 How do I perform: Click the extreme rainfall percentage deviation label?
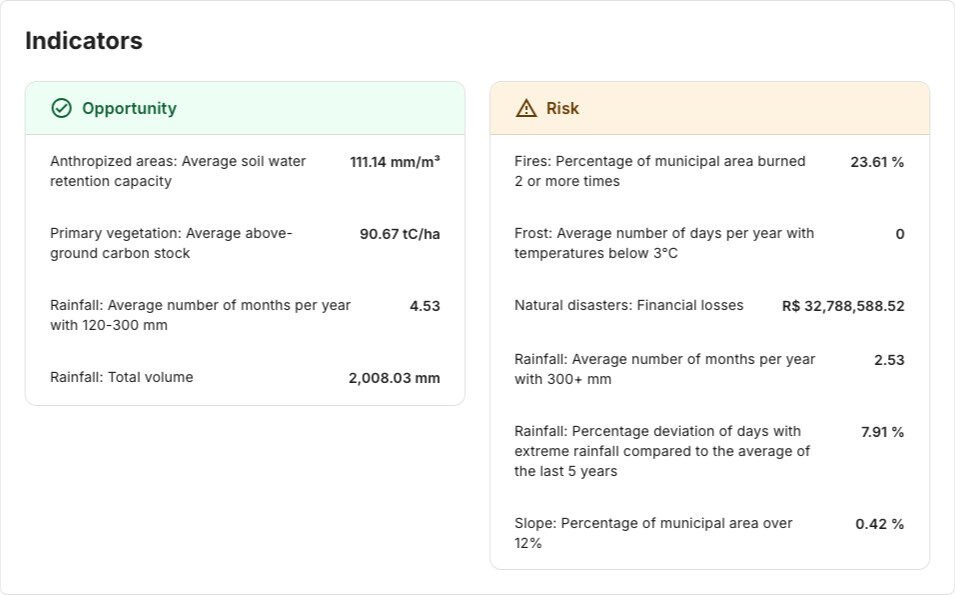click(662, 451)
